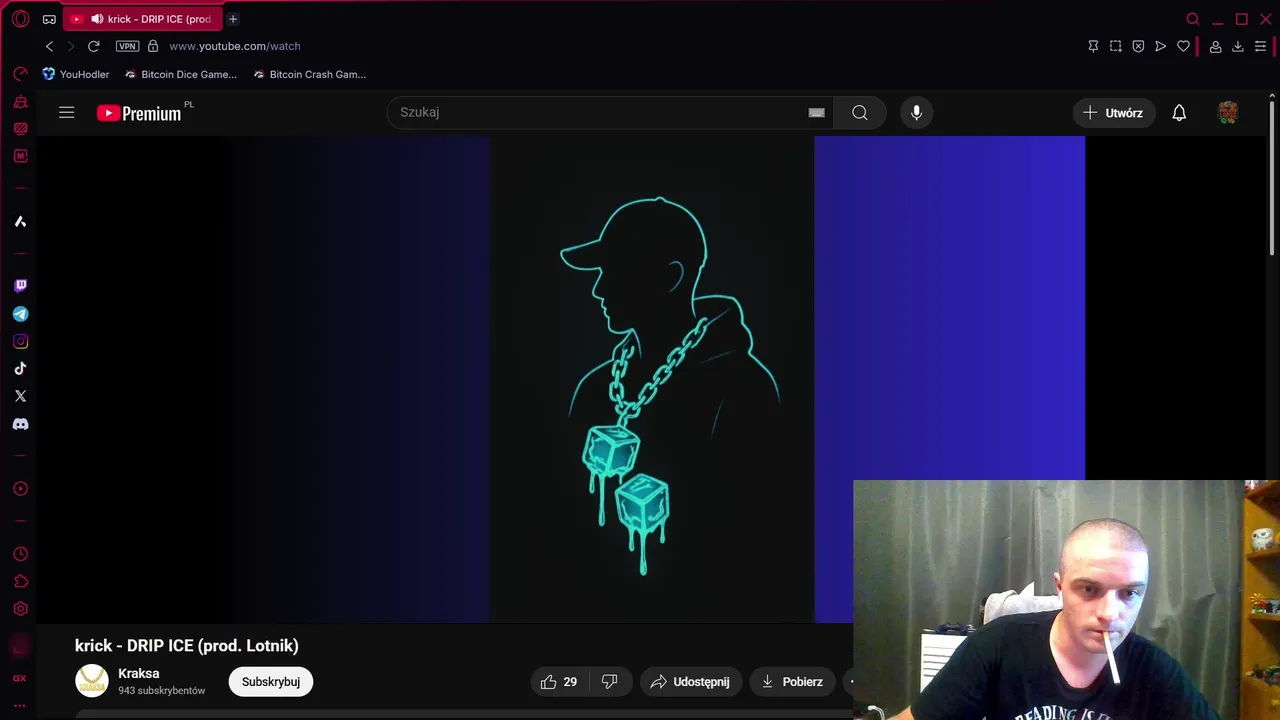Open the YouTube hamburger guide menu
Viewport: 1280px width, 720px height.
coord(67,113)
